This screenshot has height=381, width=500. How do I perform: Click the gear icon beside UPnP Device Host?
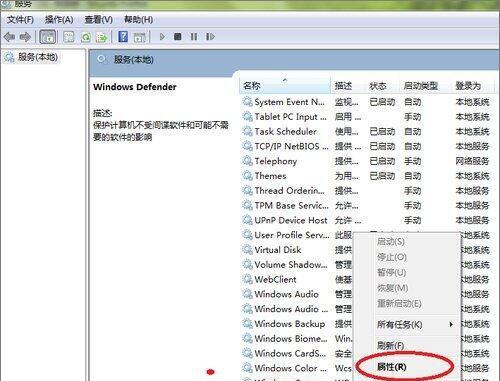click(x=247, y=220)
